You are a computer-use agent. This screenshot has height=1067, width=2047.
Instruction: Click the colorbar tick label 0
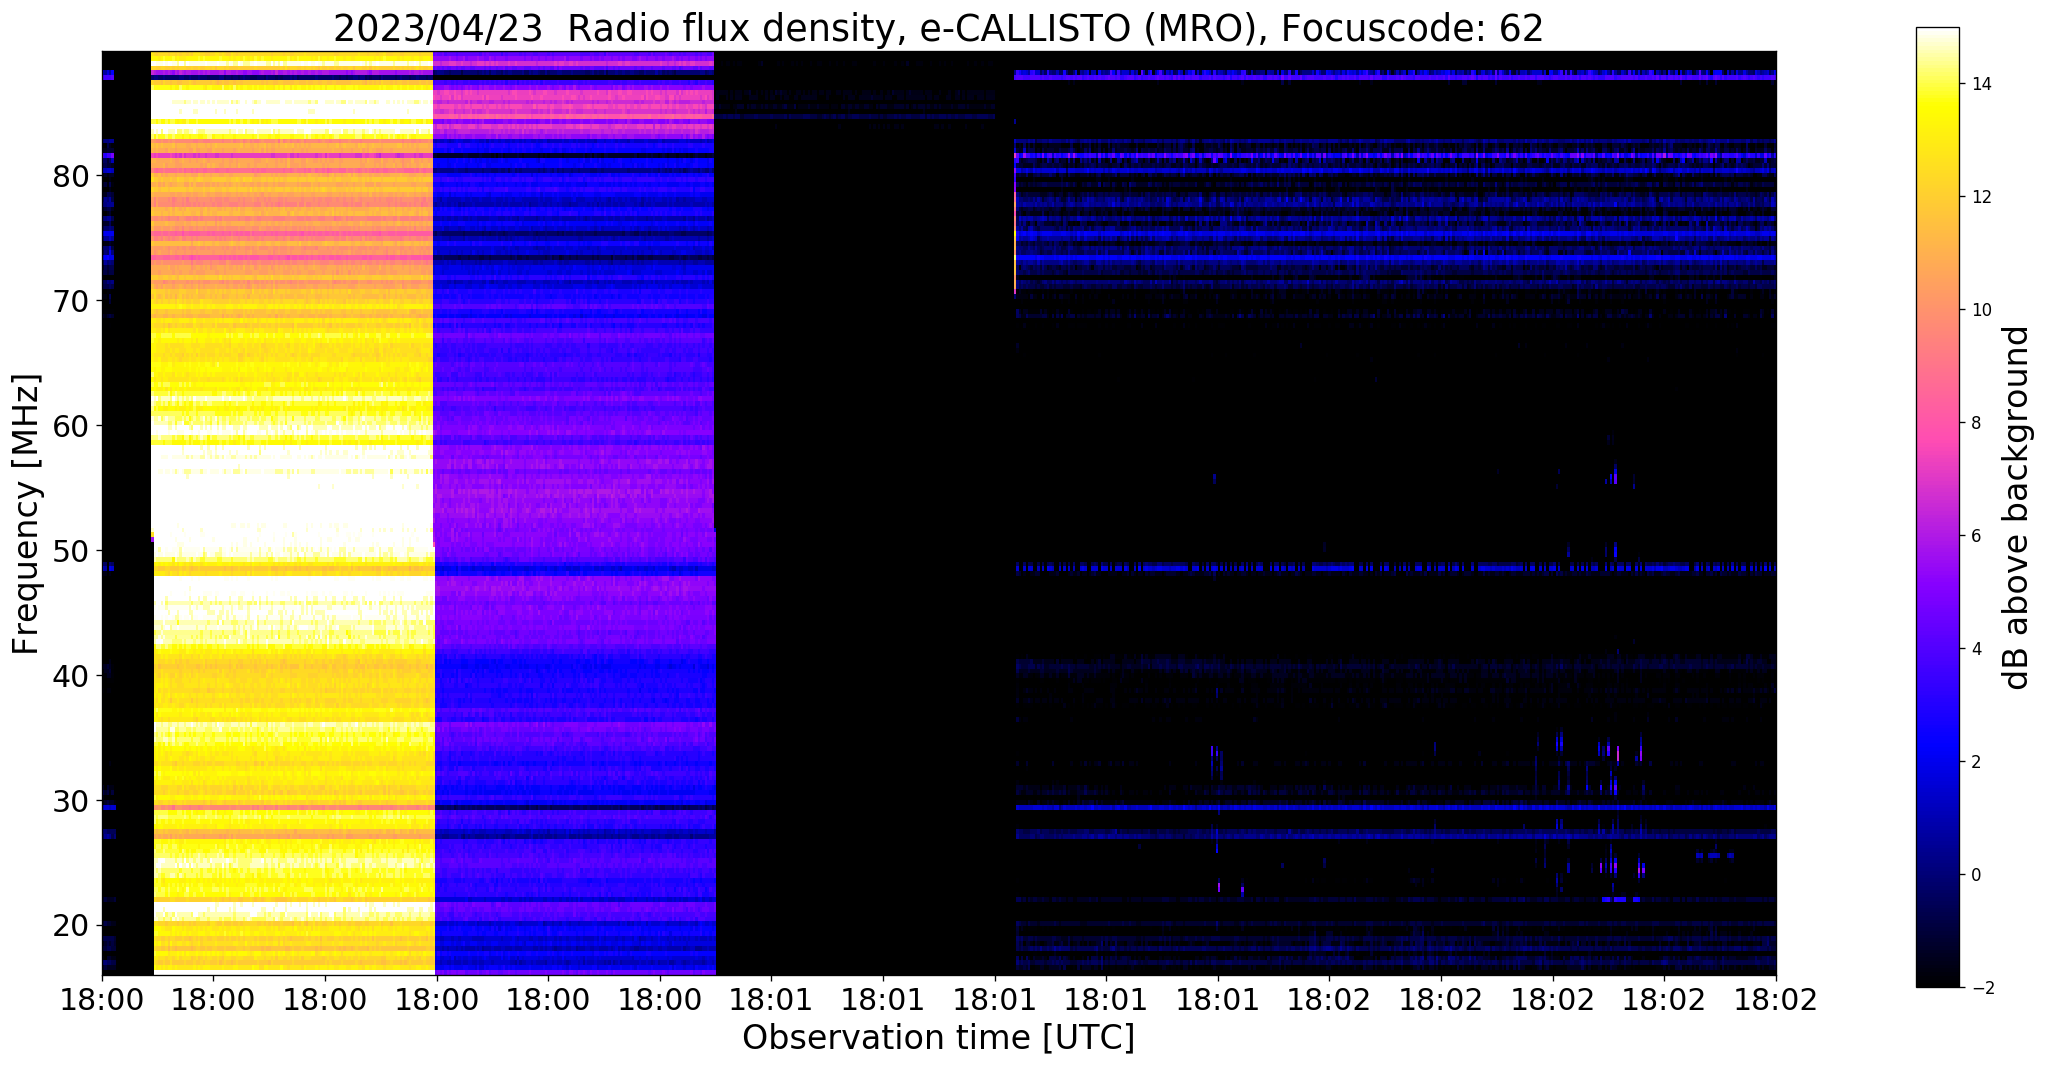click(x=1975, y=875)
